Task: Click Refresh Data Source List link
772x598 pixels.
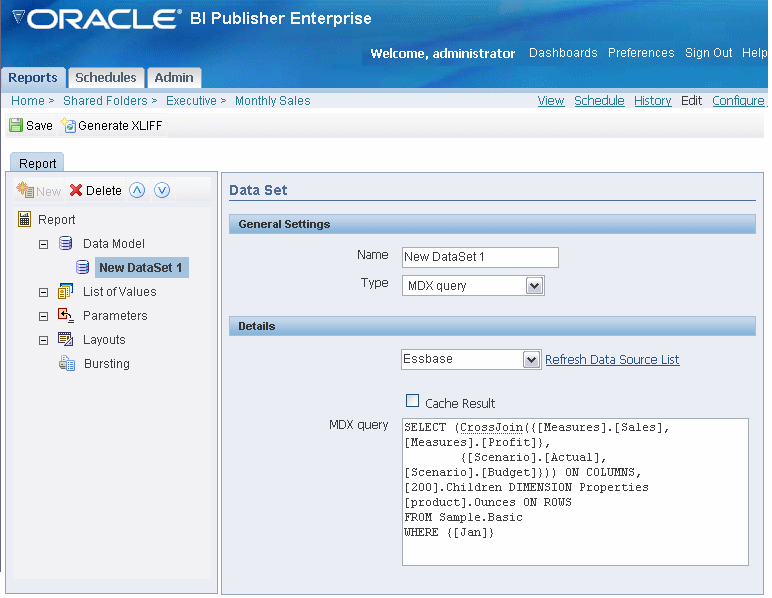Action: click(612, 360)
